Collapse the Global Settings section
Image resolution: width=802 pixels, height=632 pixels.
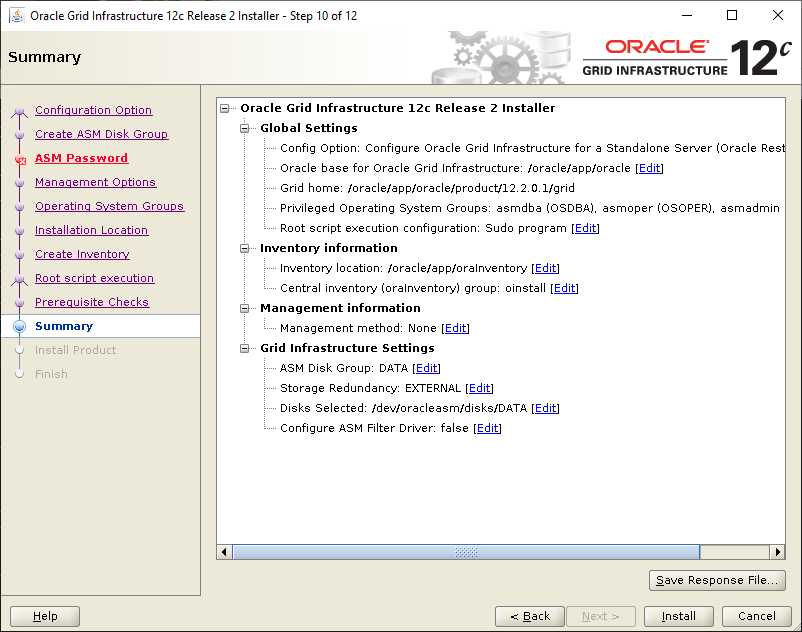click(x=245, y=128)
